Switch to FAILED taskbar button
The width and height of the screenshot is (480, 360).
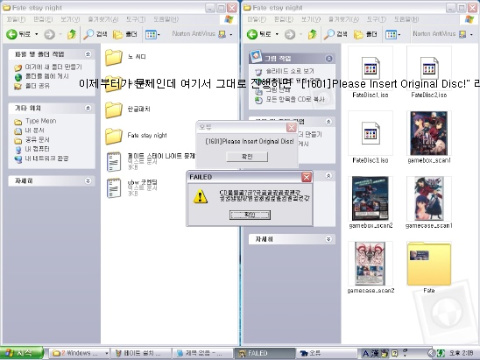265,353
